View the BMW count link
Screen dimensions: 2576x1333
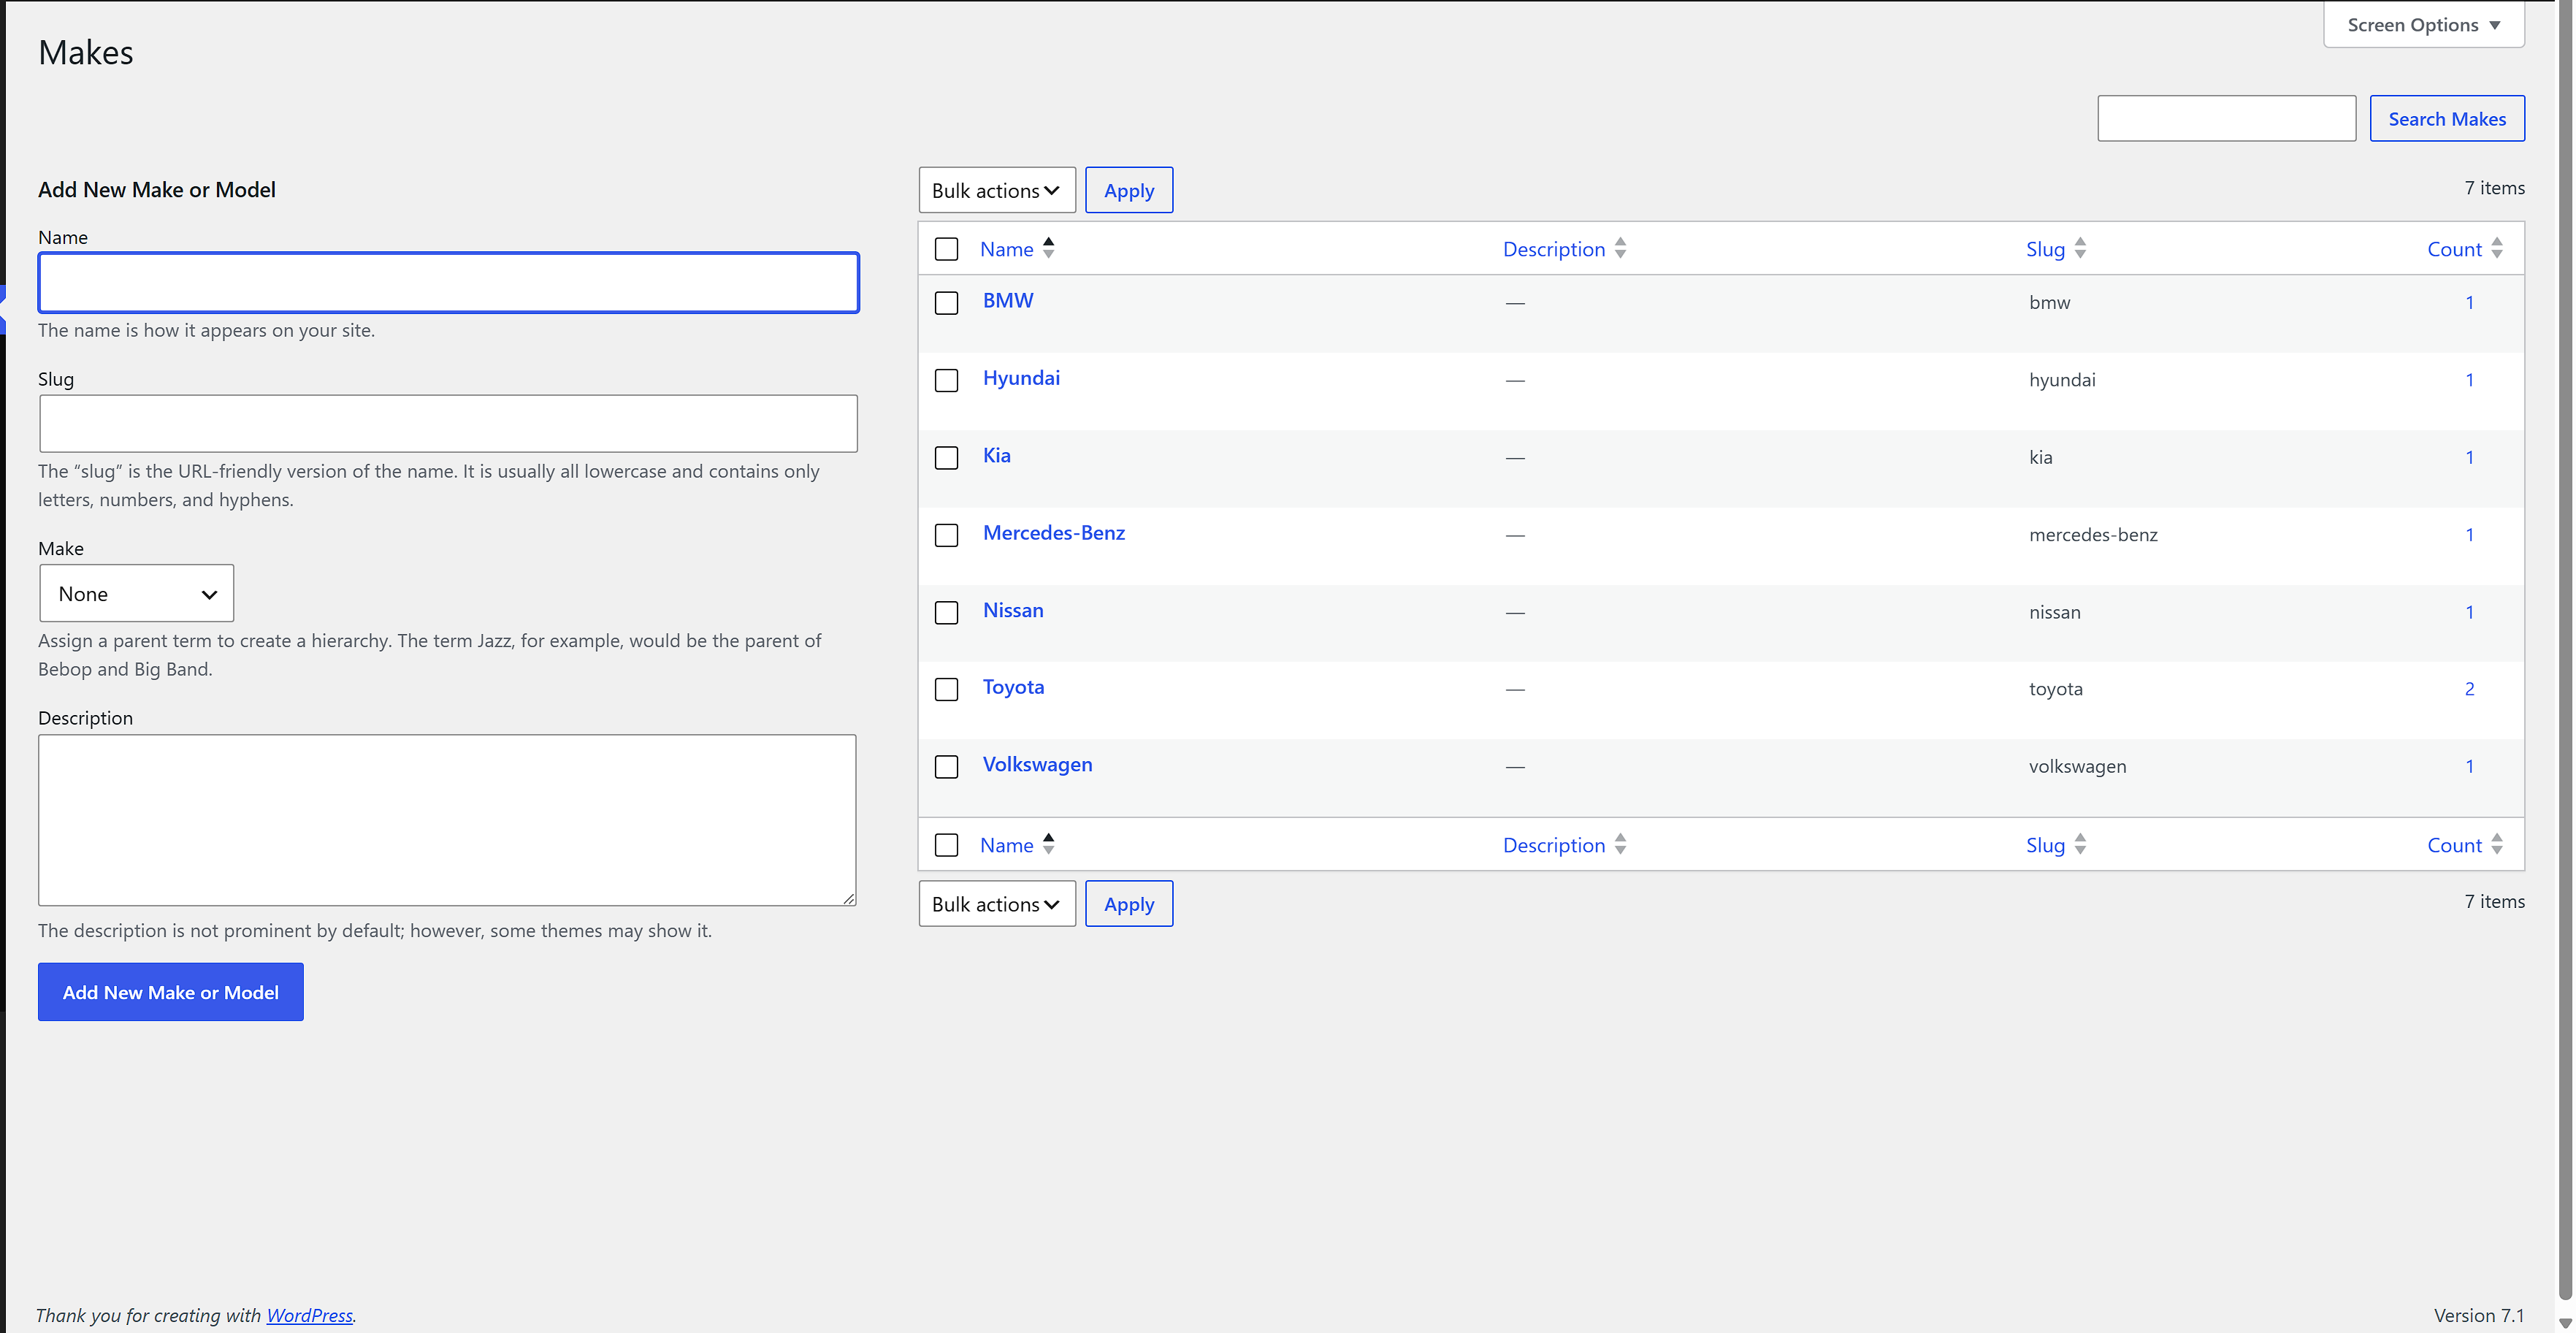(2469, 303)
